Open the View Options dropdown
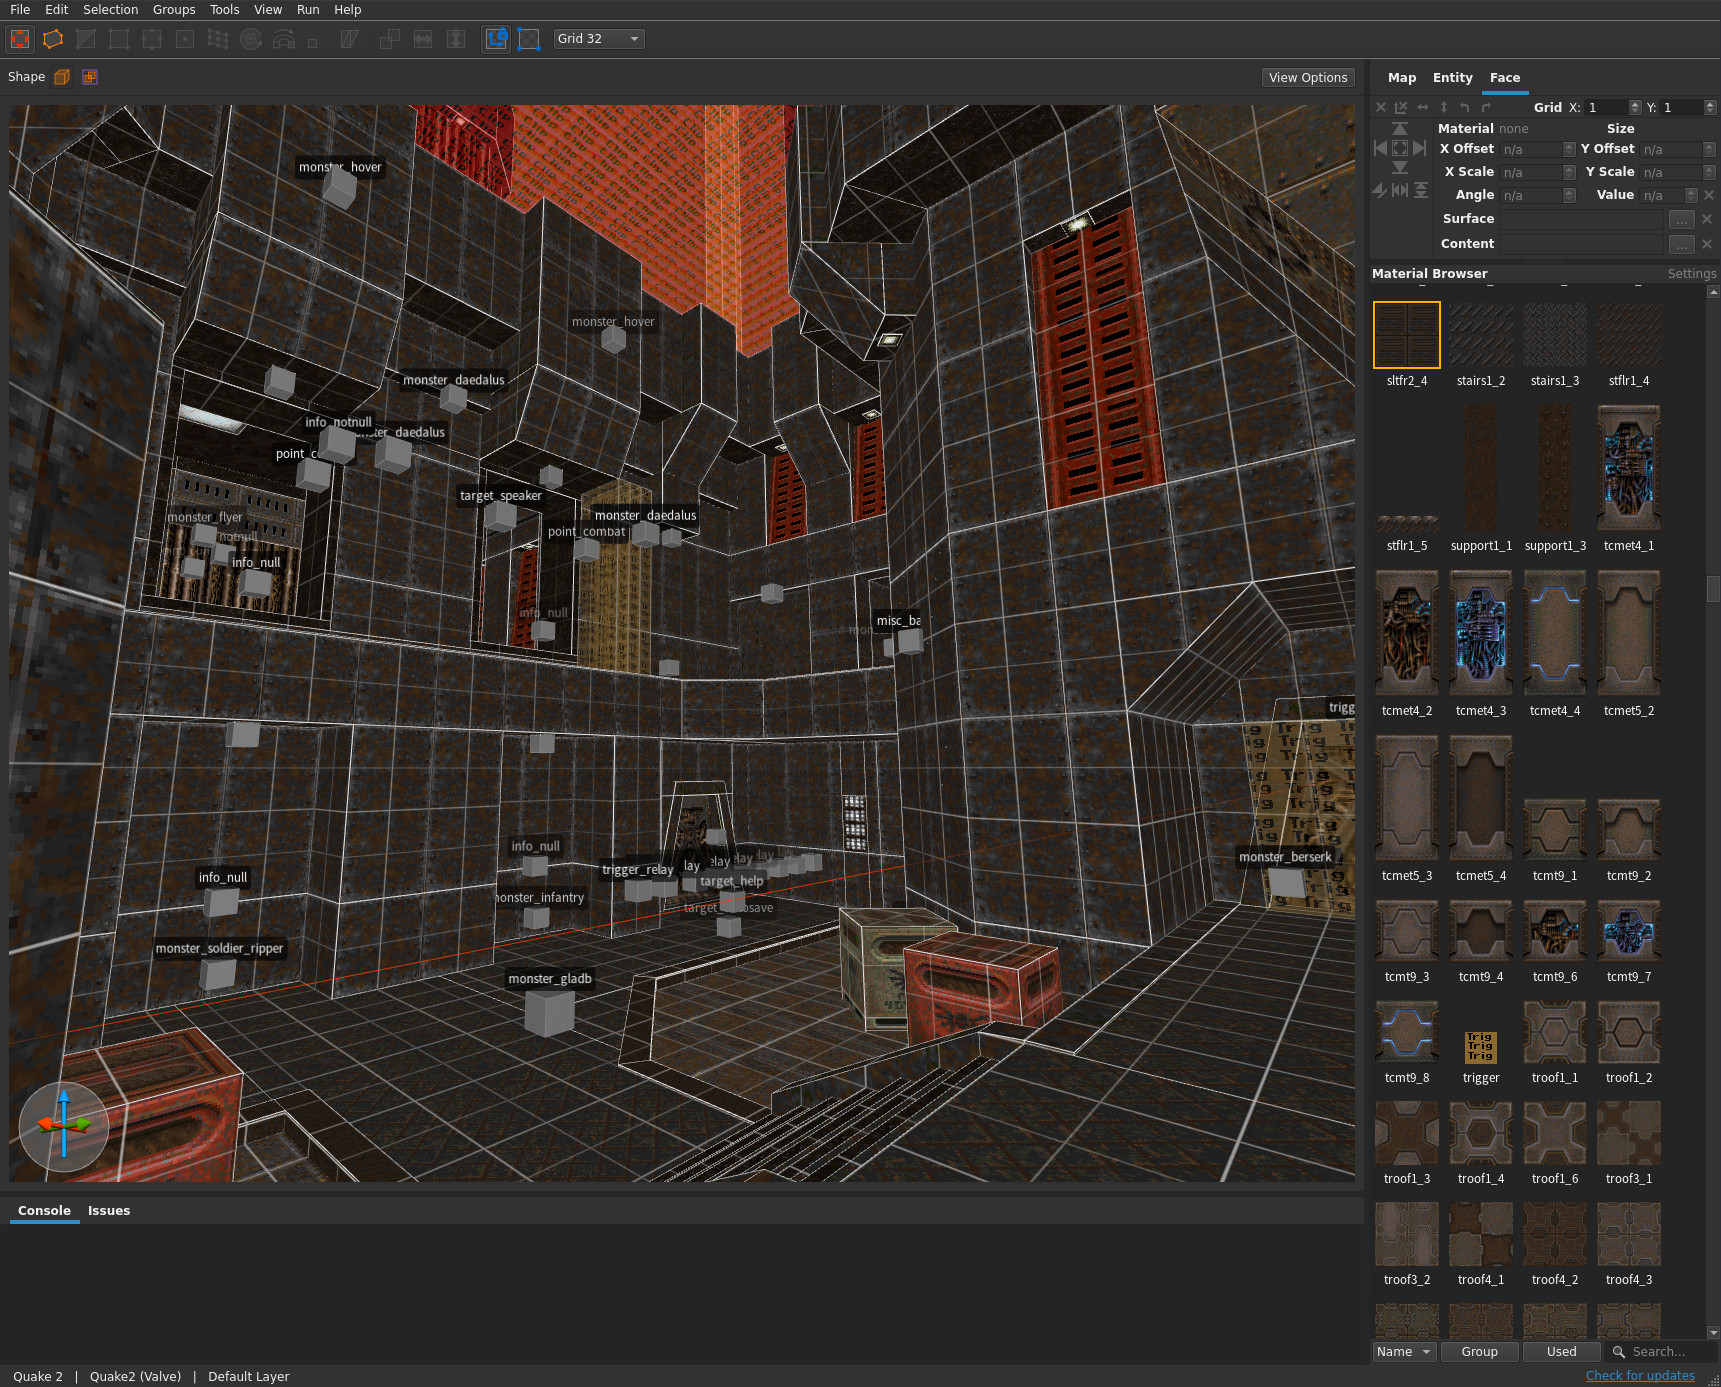The width and height of the screenshot is (1721, 1387). tap(1308, 77)
